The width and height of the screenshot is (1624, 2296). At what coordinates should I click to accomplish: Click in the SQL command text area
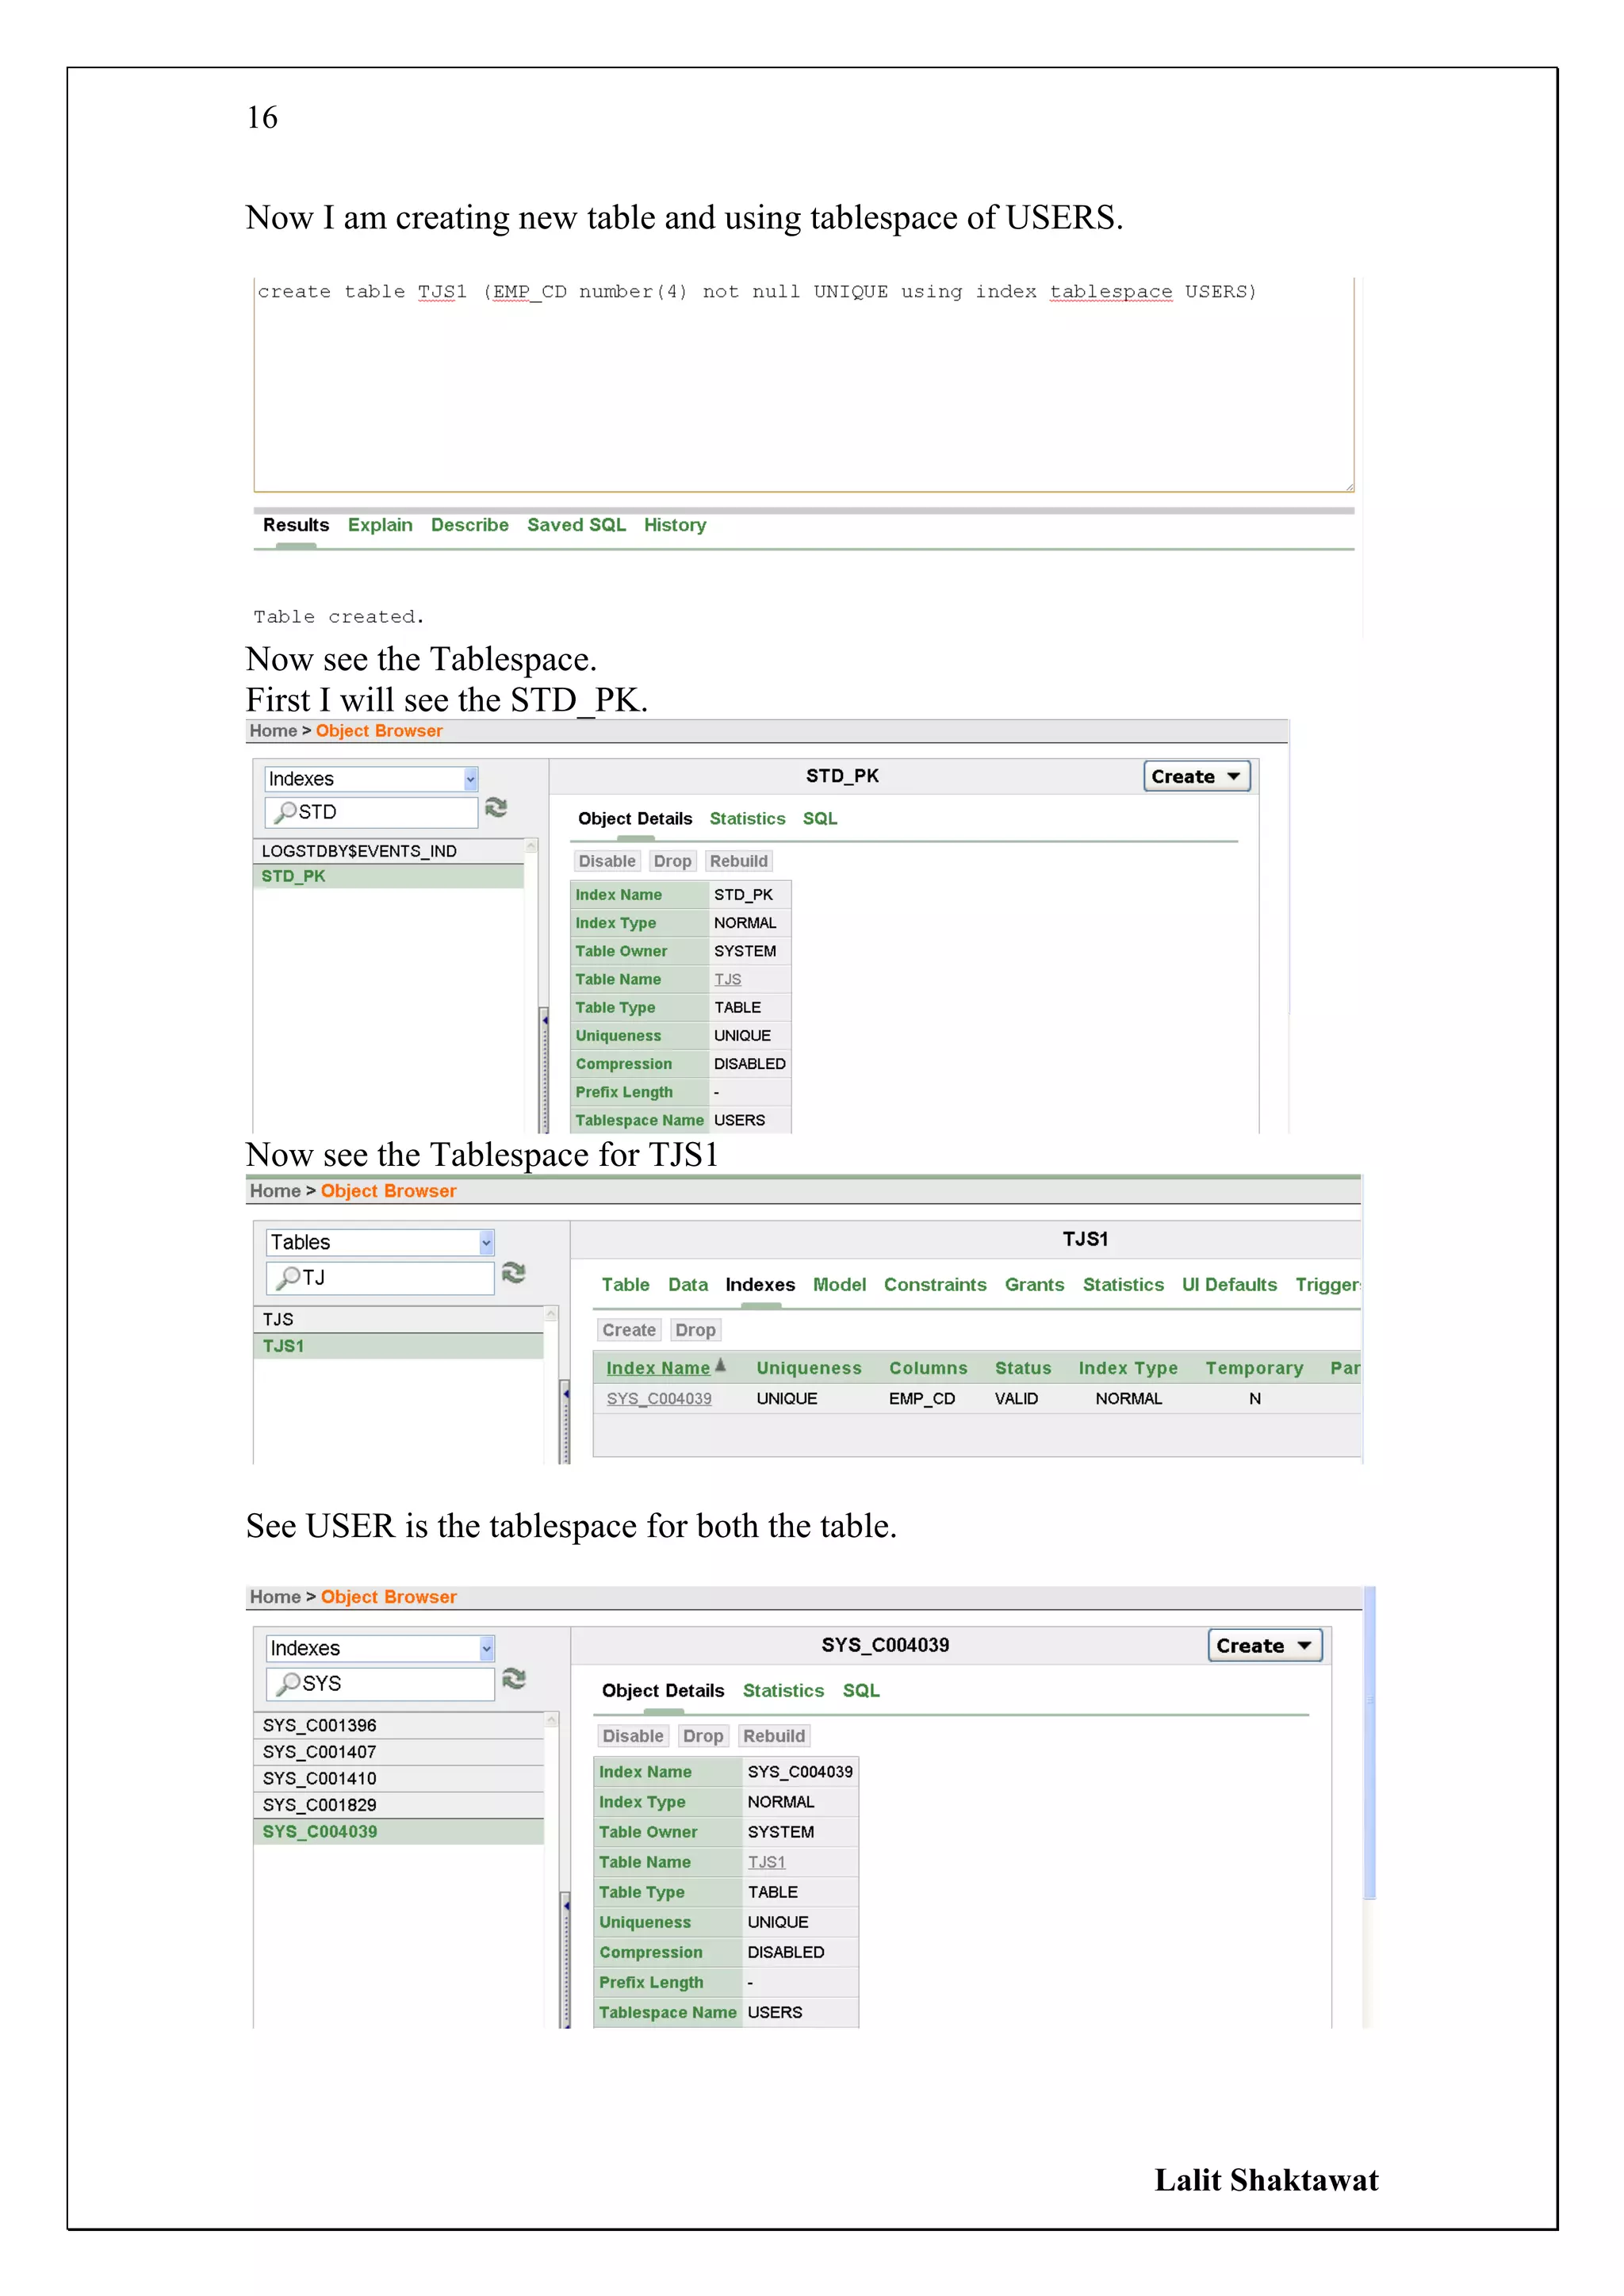point(804,384)
